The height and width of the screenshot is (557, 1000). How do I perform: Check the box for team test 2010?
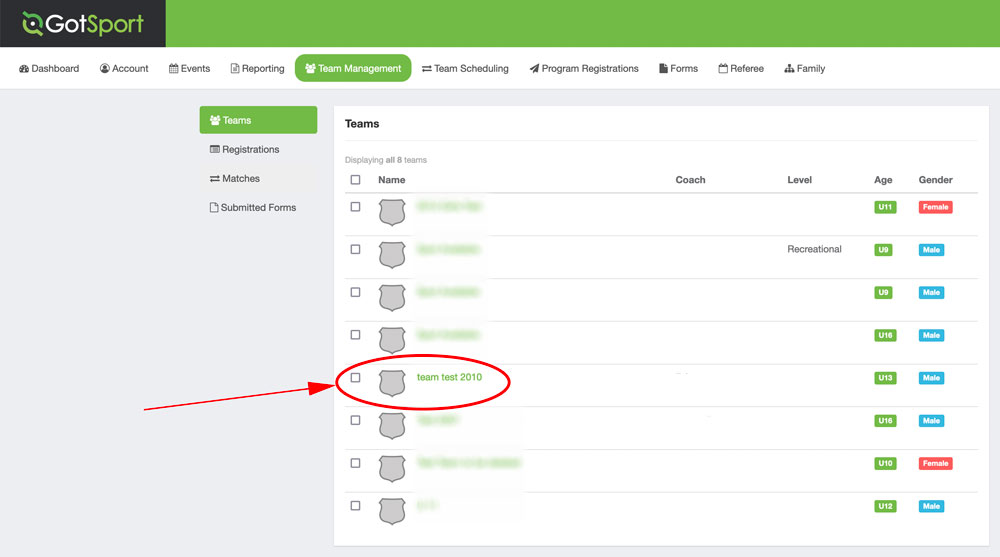[x=355, y=378]
